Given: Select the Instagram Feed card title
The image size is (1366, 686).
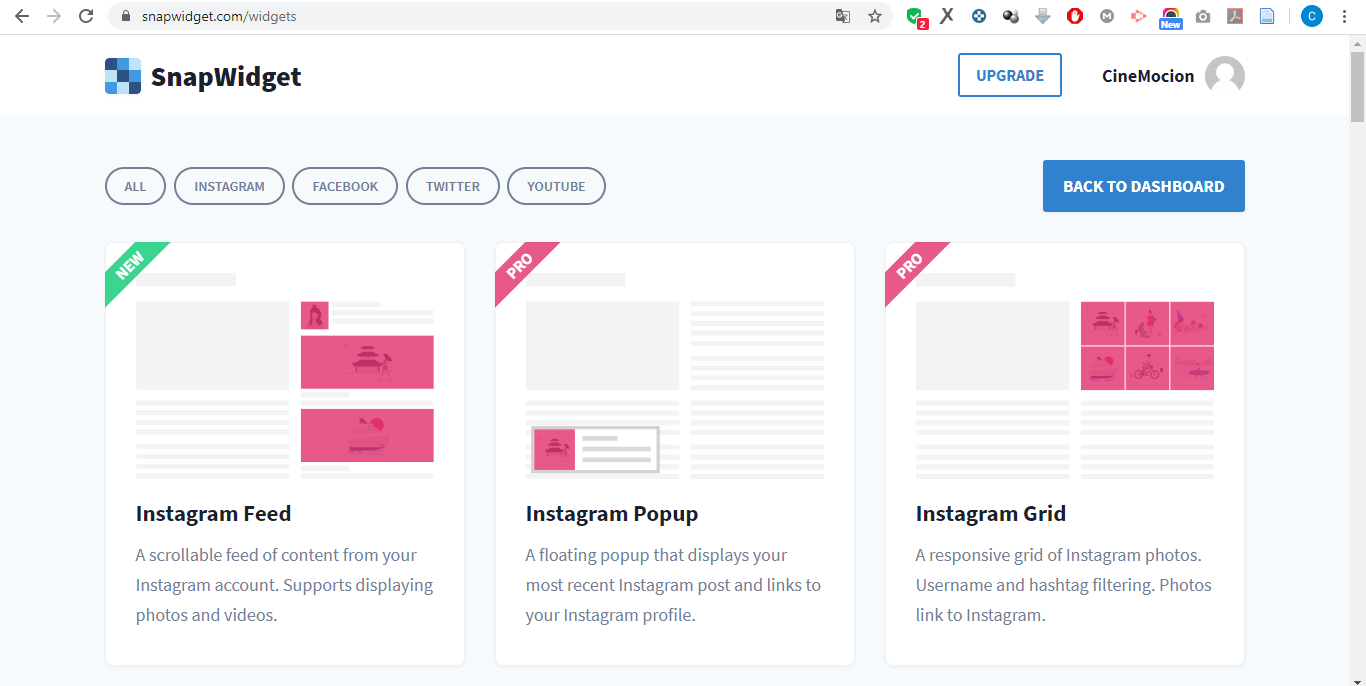Looking at the screenshot, I should point(214,514).
